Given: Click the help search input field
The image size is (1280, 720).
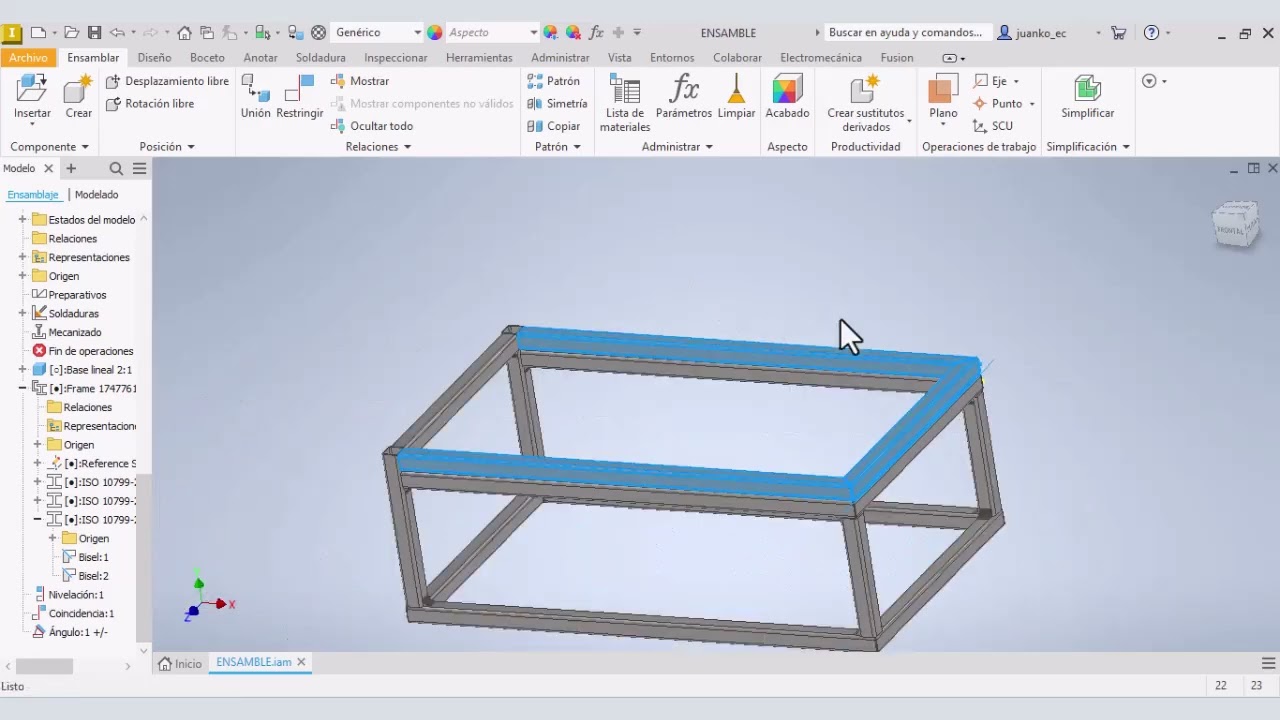Looking at the screenshot, I should coord(907,33).
